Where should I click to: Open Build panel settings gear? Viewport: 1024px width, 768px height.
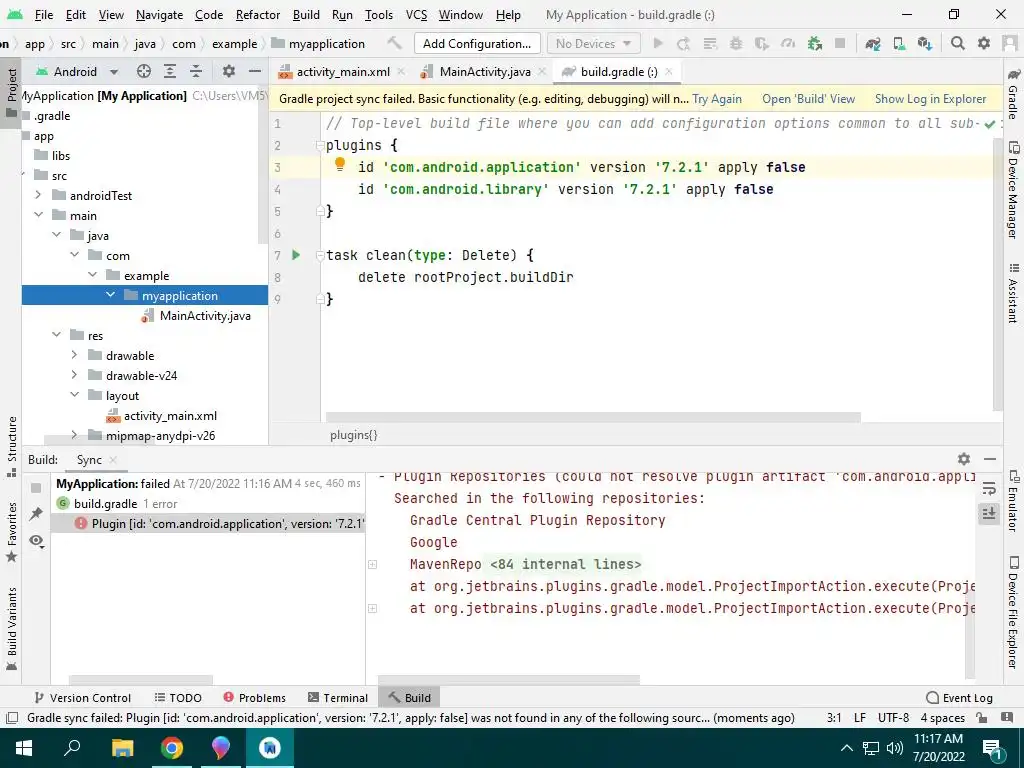964,458
